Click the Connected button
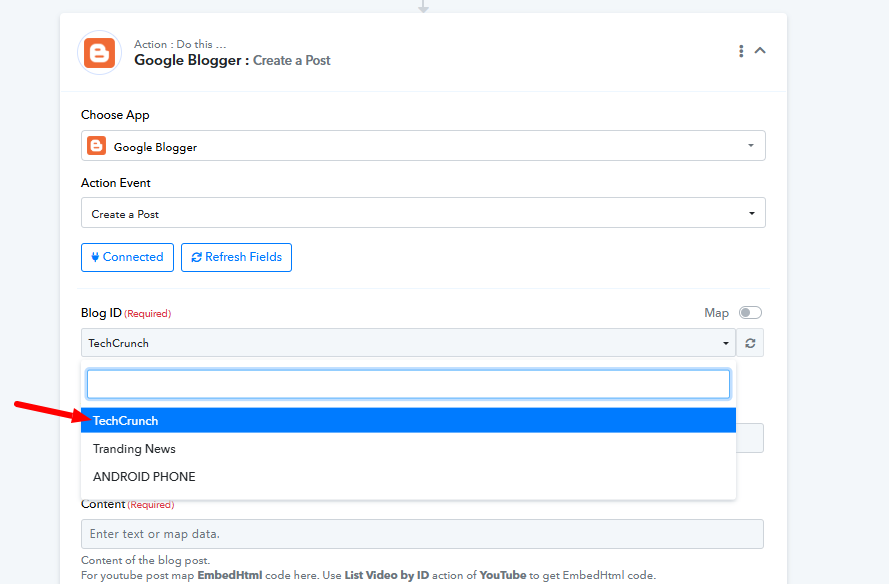The image size is (889, 584). click(128, 257)
